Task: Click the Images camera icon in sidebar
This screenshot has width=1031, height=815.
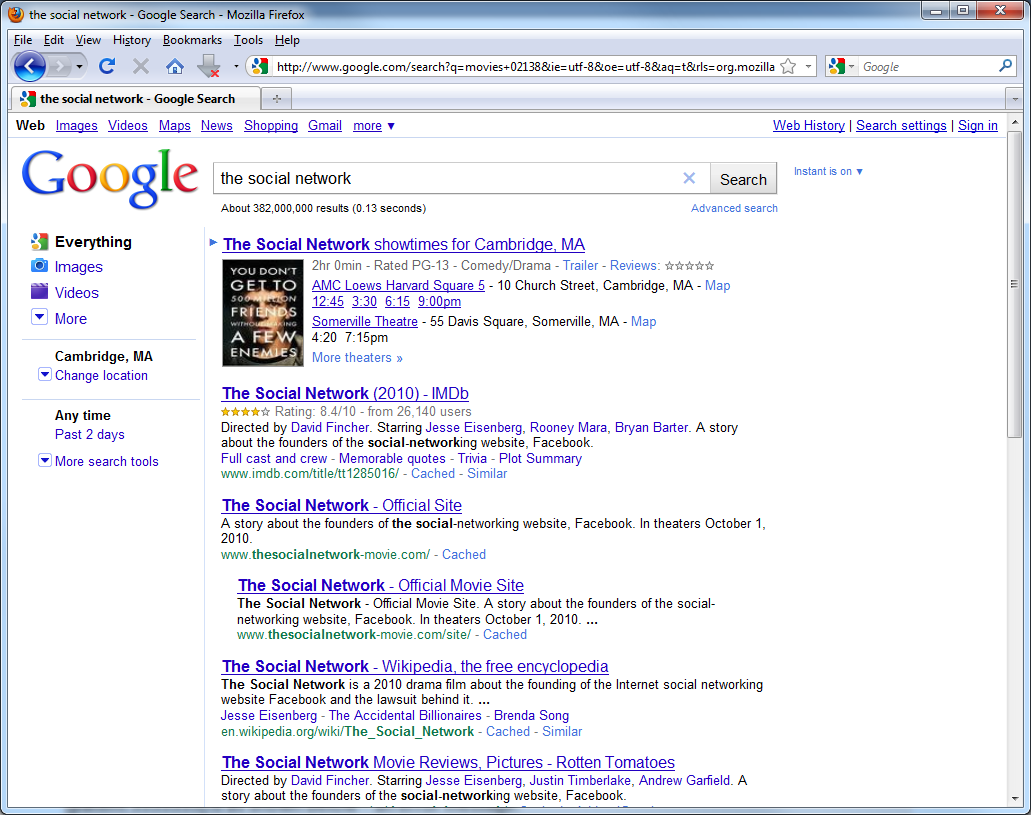Action: tap(39, 266)
